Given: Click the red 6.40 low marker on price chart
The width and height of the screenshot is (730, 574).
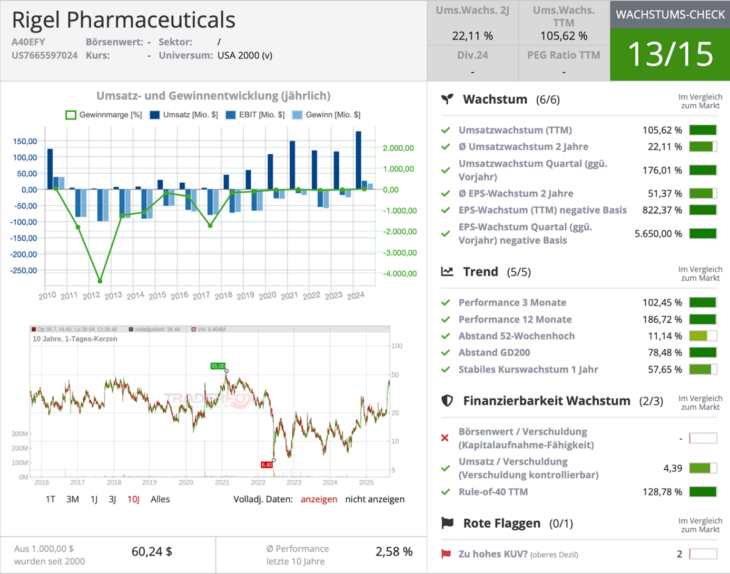Looking at the screenshot, I should (267, 465).
